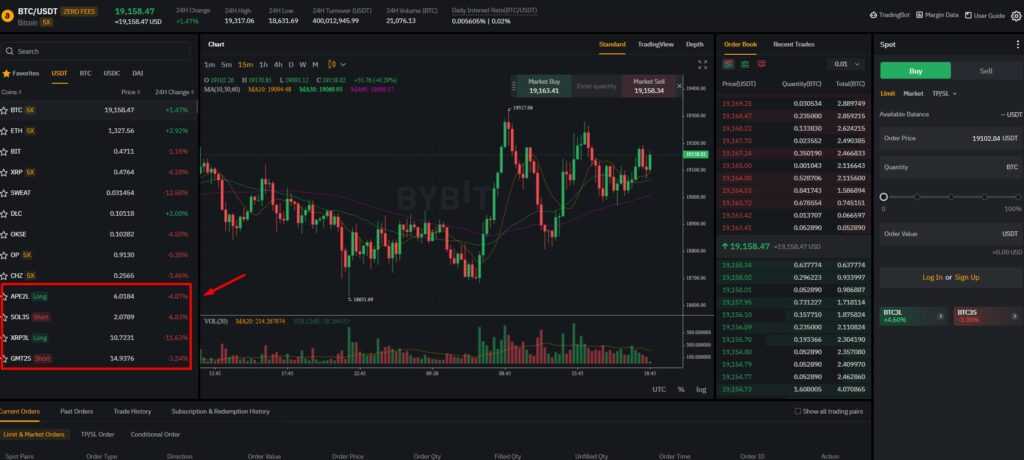The height and width of the screenshot is (460, 1024).
Task: Switch to DAI market tab
Action: 138,73
